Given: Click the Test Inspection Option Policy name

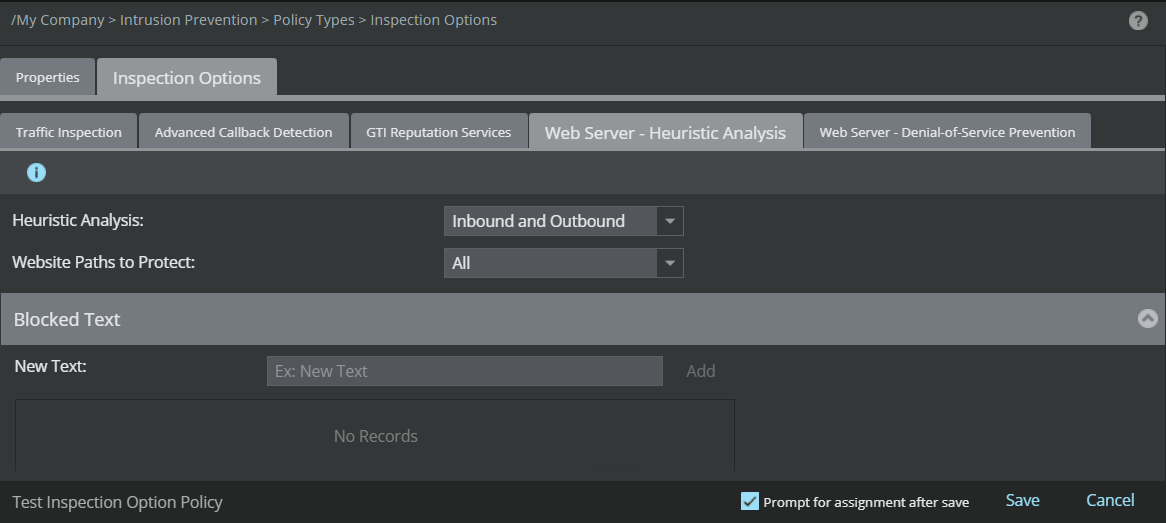Looking at the screenshot, I should (117, 502).
